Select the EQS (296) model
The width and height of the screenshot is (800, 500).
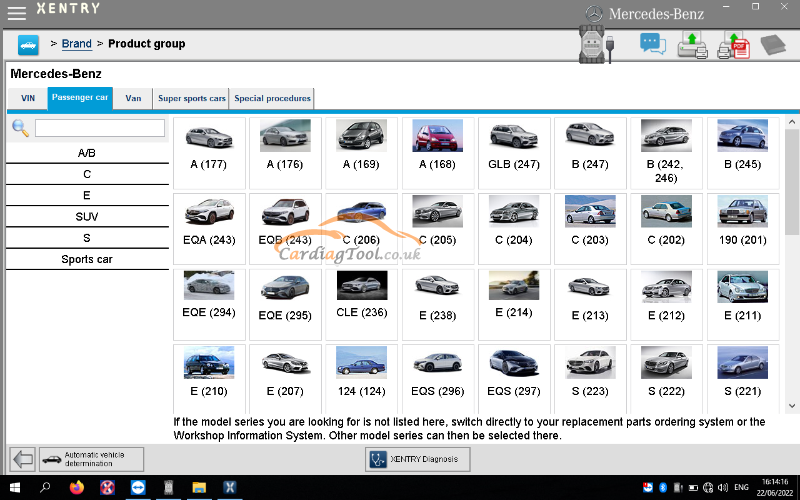[x=438, y=379]
